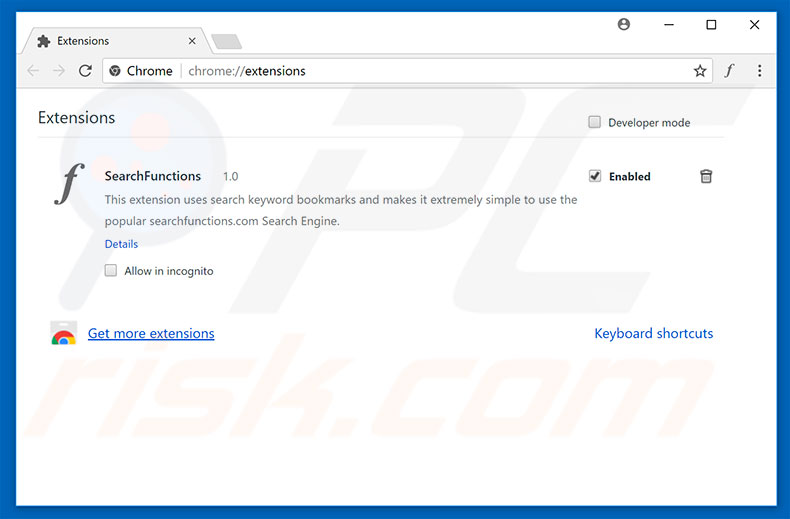
Task: Tick the Allow in incognito checkbox
Action: [x=111, y=271]
